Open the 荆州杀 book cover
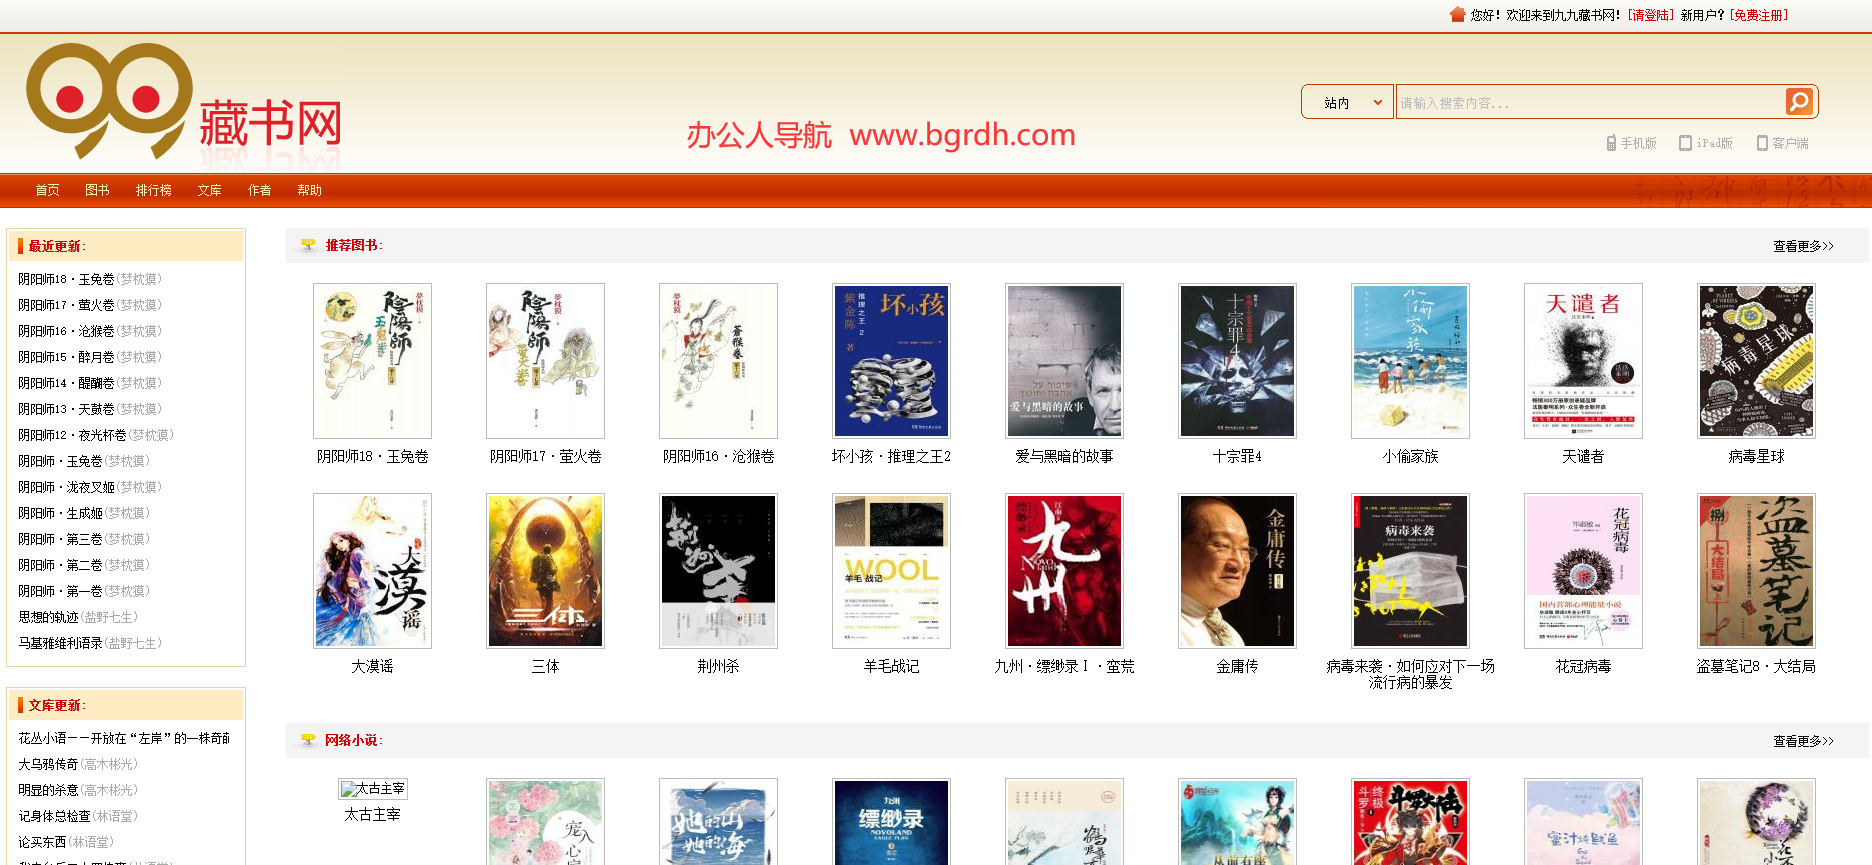 (x=718, y=571)
